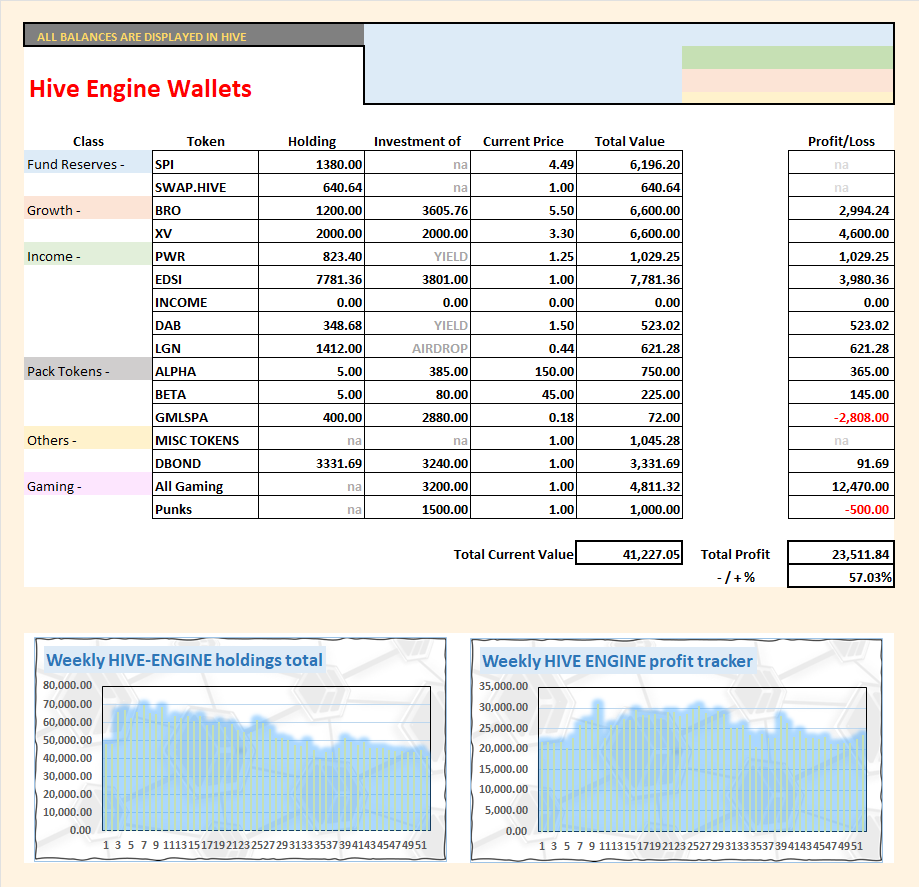The width and height of the screenshot is (919, 887).
Task: Click the EDSI token cell
Action: (205, 277)
